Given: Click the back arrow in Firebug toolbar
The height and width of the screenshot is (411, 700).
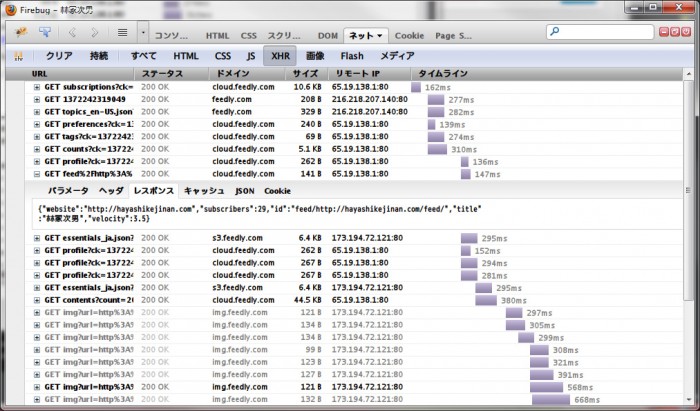Looking at the screenshot, I should (73, 33).
